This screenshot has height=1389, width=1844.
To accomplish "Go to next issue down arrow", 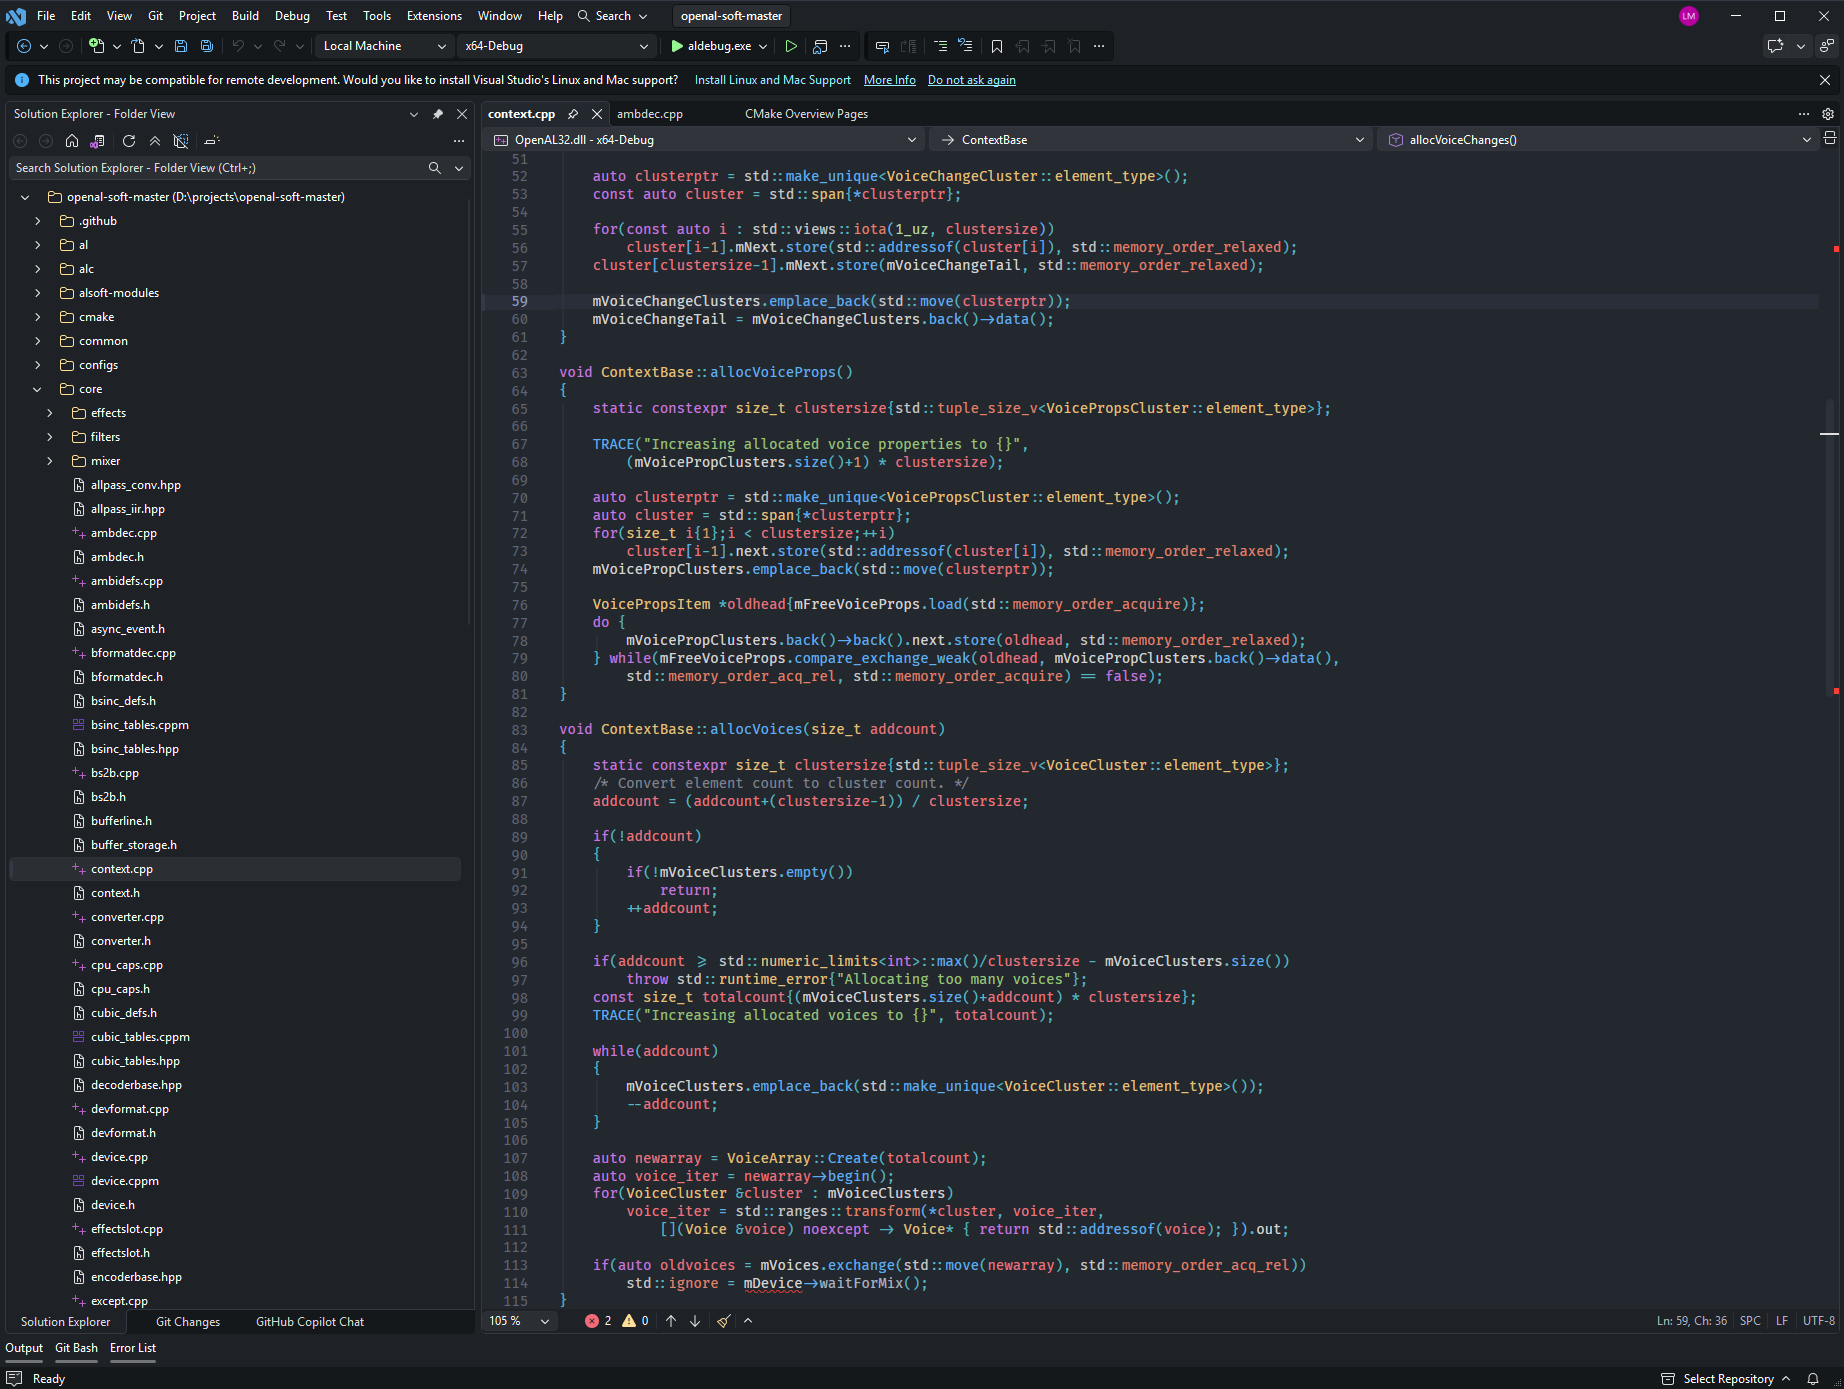I will point(695,1321).
